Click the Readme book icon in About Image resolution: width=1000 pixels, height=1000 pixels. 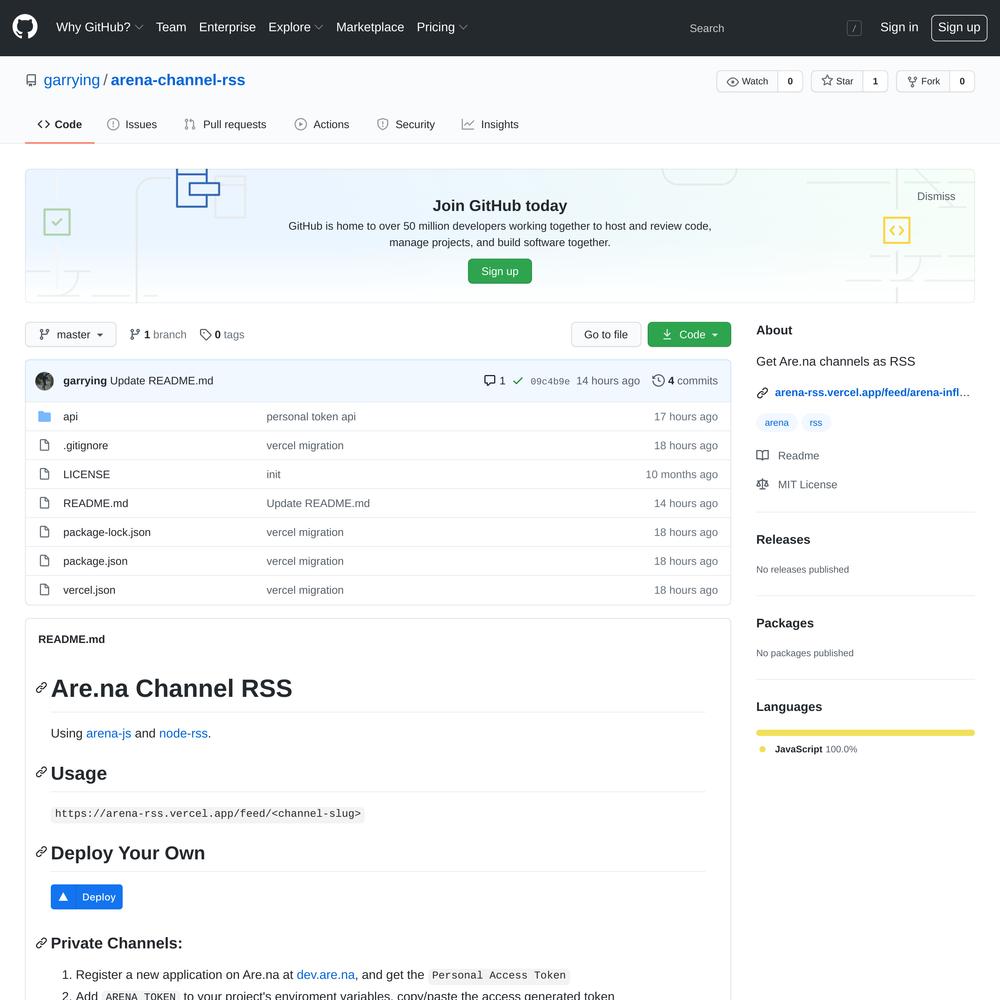[x=762, y=455]
